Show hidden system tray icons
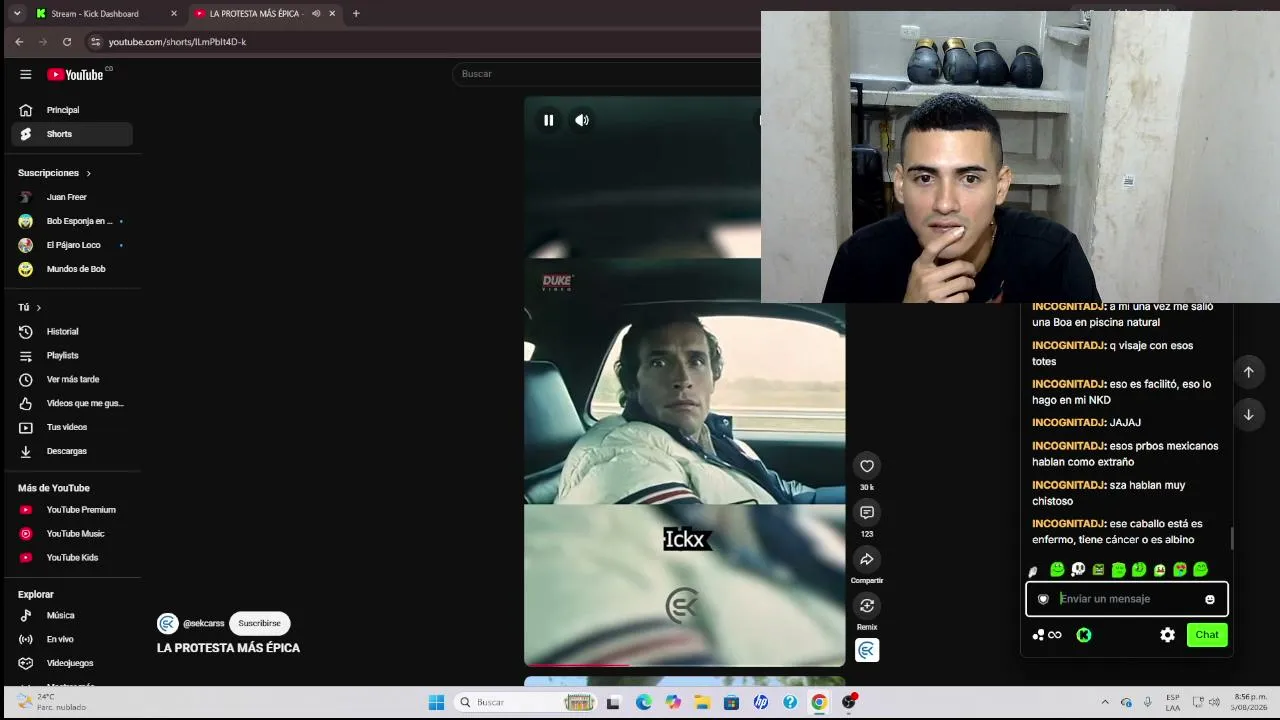The image size is (1280, 720). 1105,702
